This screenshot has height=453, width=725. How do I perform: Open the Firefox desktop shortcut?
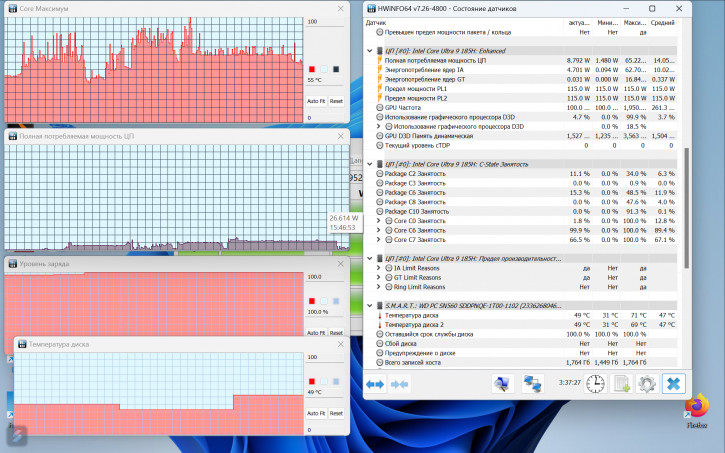point(697,410)
